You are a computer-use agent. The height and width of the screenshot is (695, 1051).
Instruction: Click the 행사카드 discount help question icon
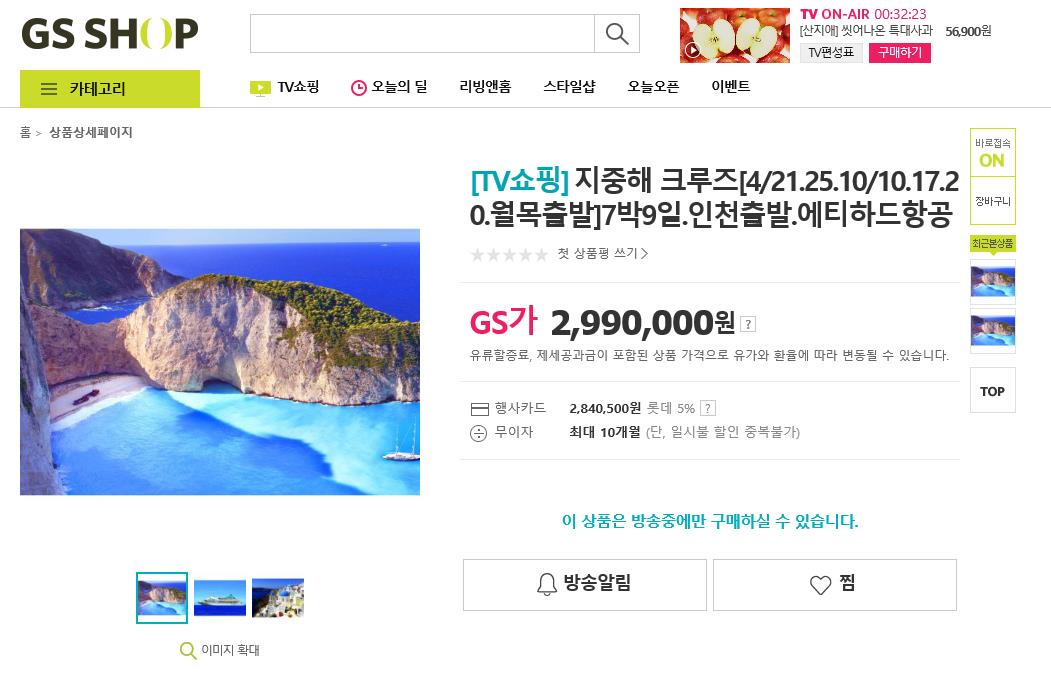coord(708,408)
